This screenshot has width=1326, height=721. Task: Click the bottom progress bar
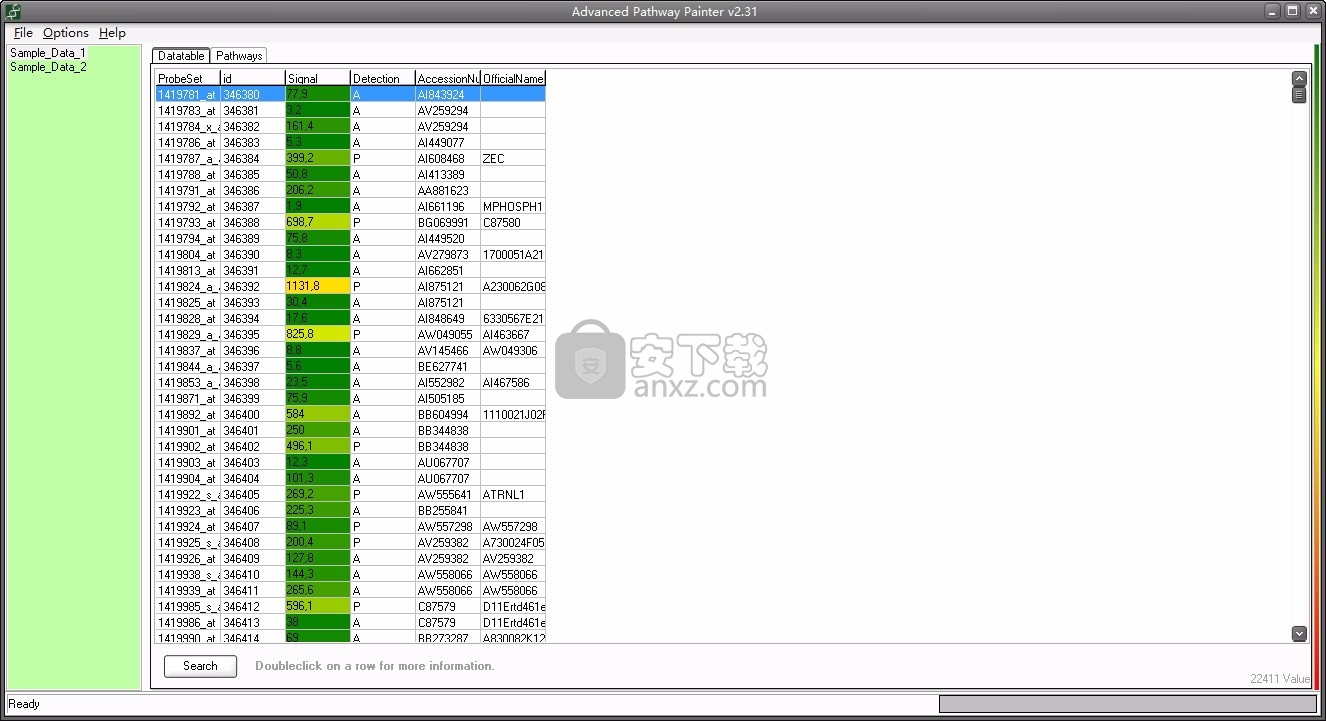click(1128, 704)
